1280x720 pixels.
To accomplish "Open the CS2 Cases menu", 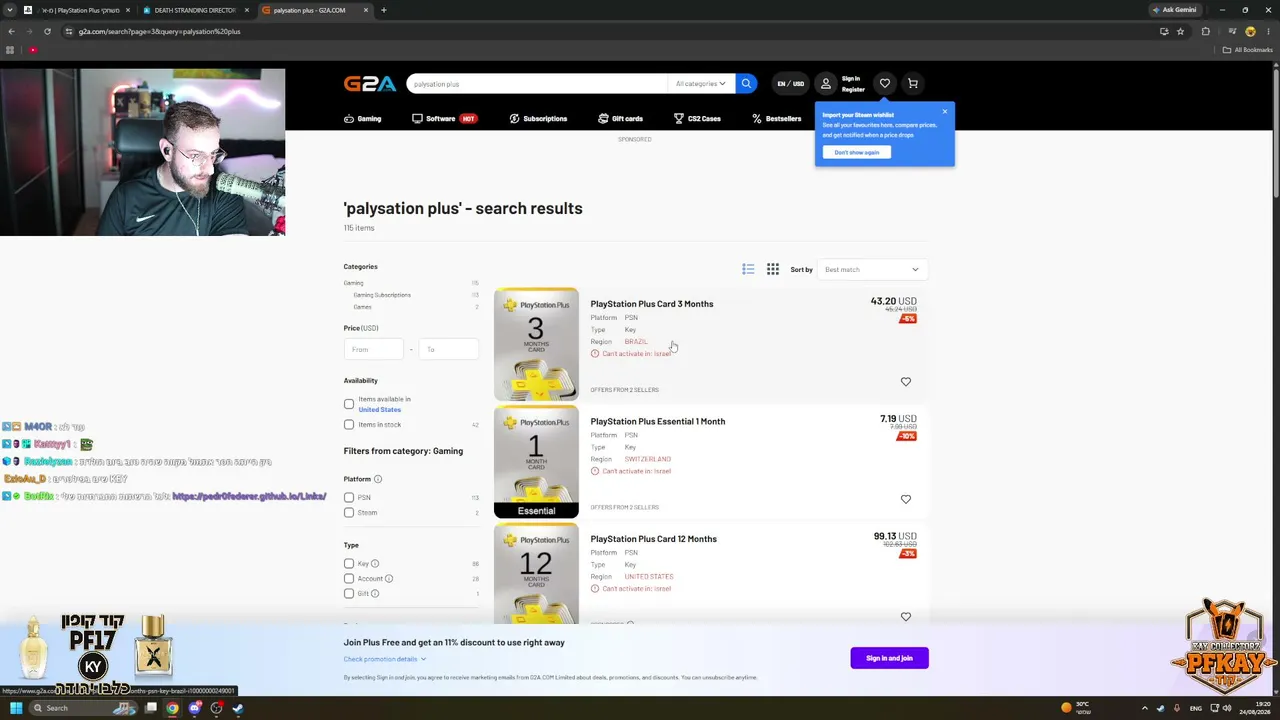I will [x=697, y=119].
